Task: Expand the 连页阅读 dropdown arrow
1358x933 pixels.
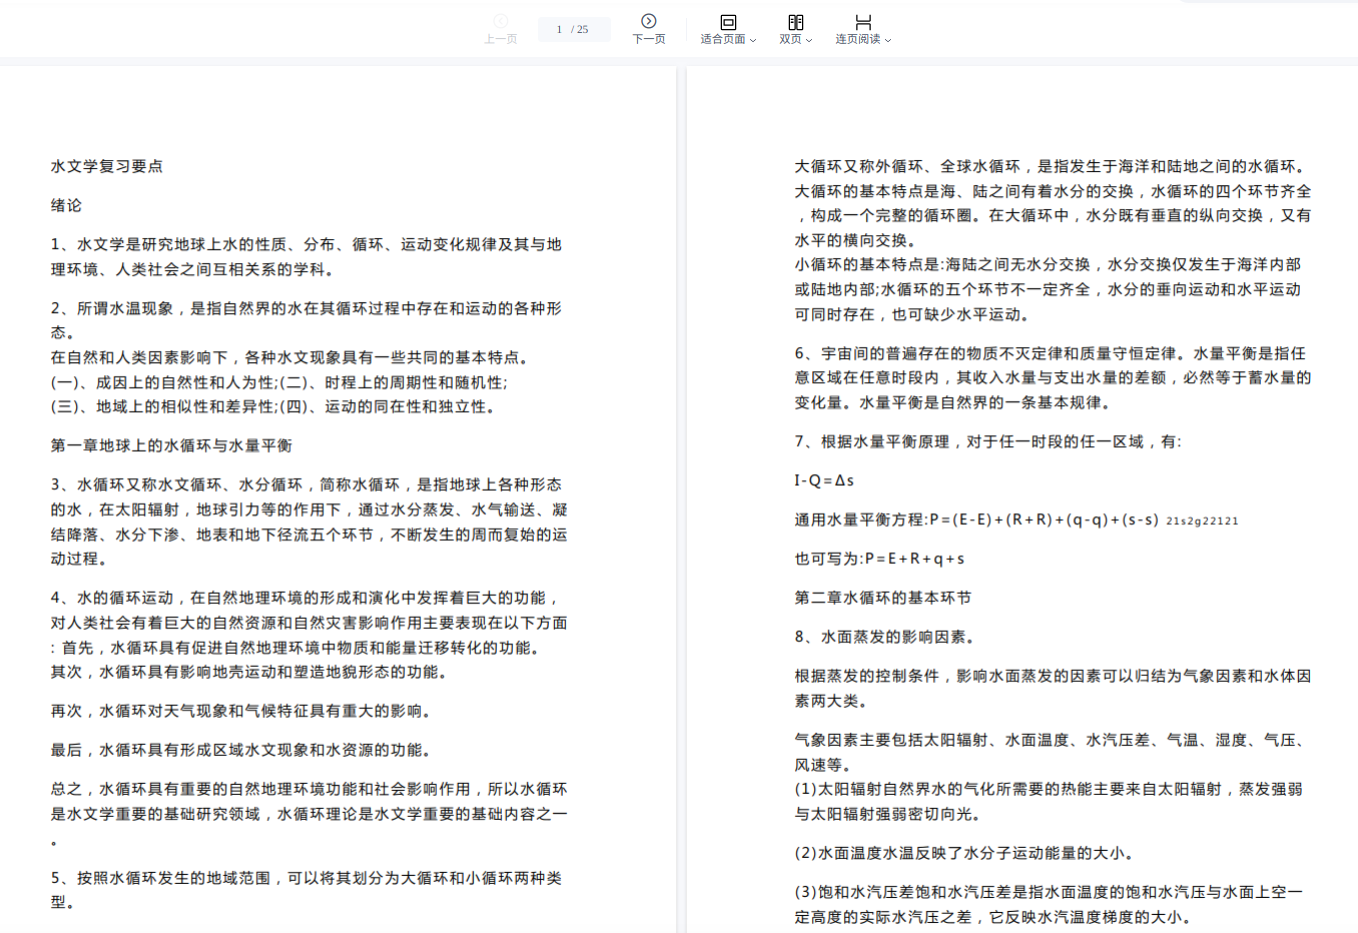Action: [x=888, y=40]
